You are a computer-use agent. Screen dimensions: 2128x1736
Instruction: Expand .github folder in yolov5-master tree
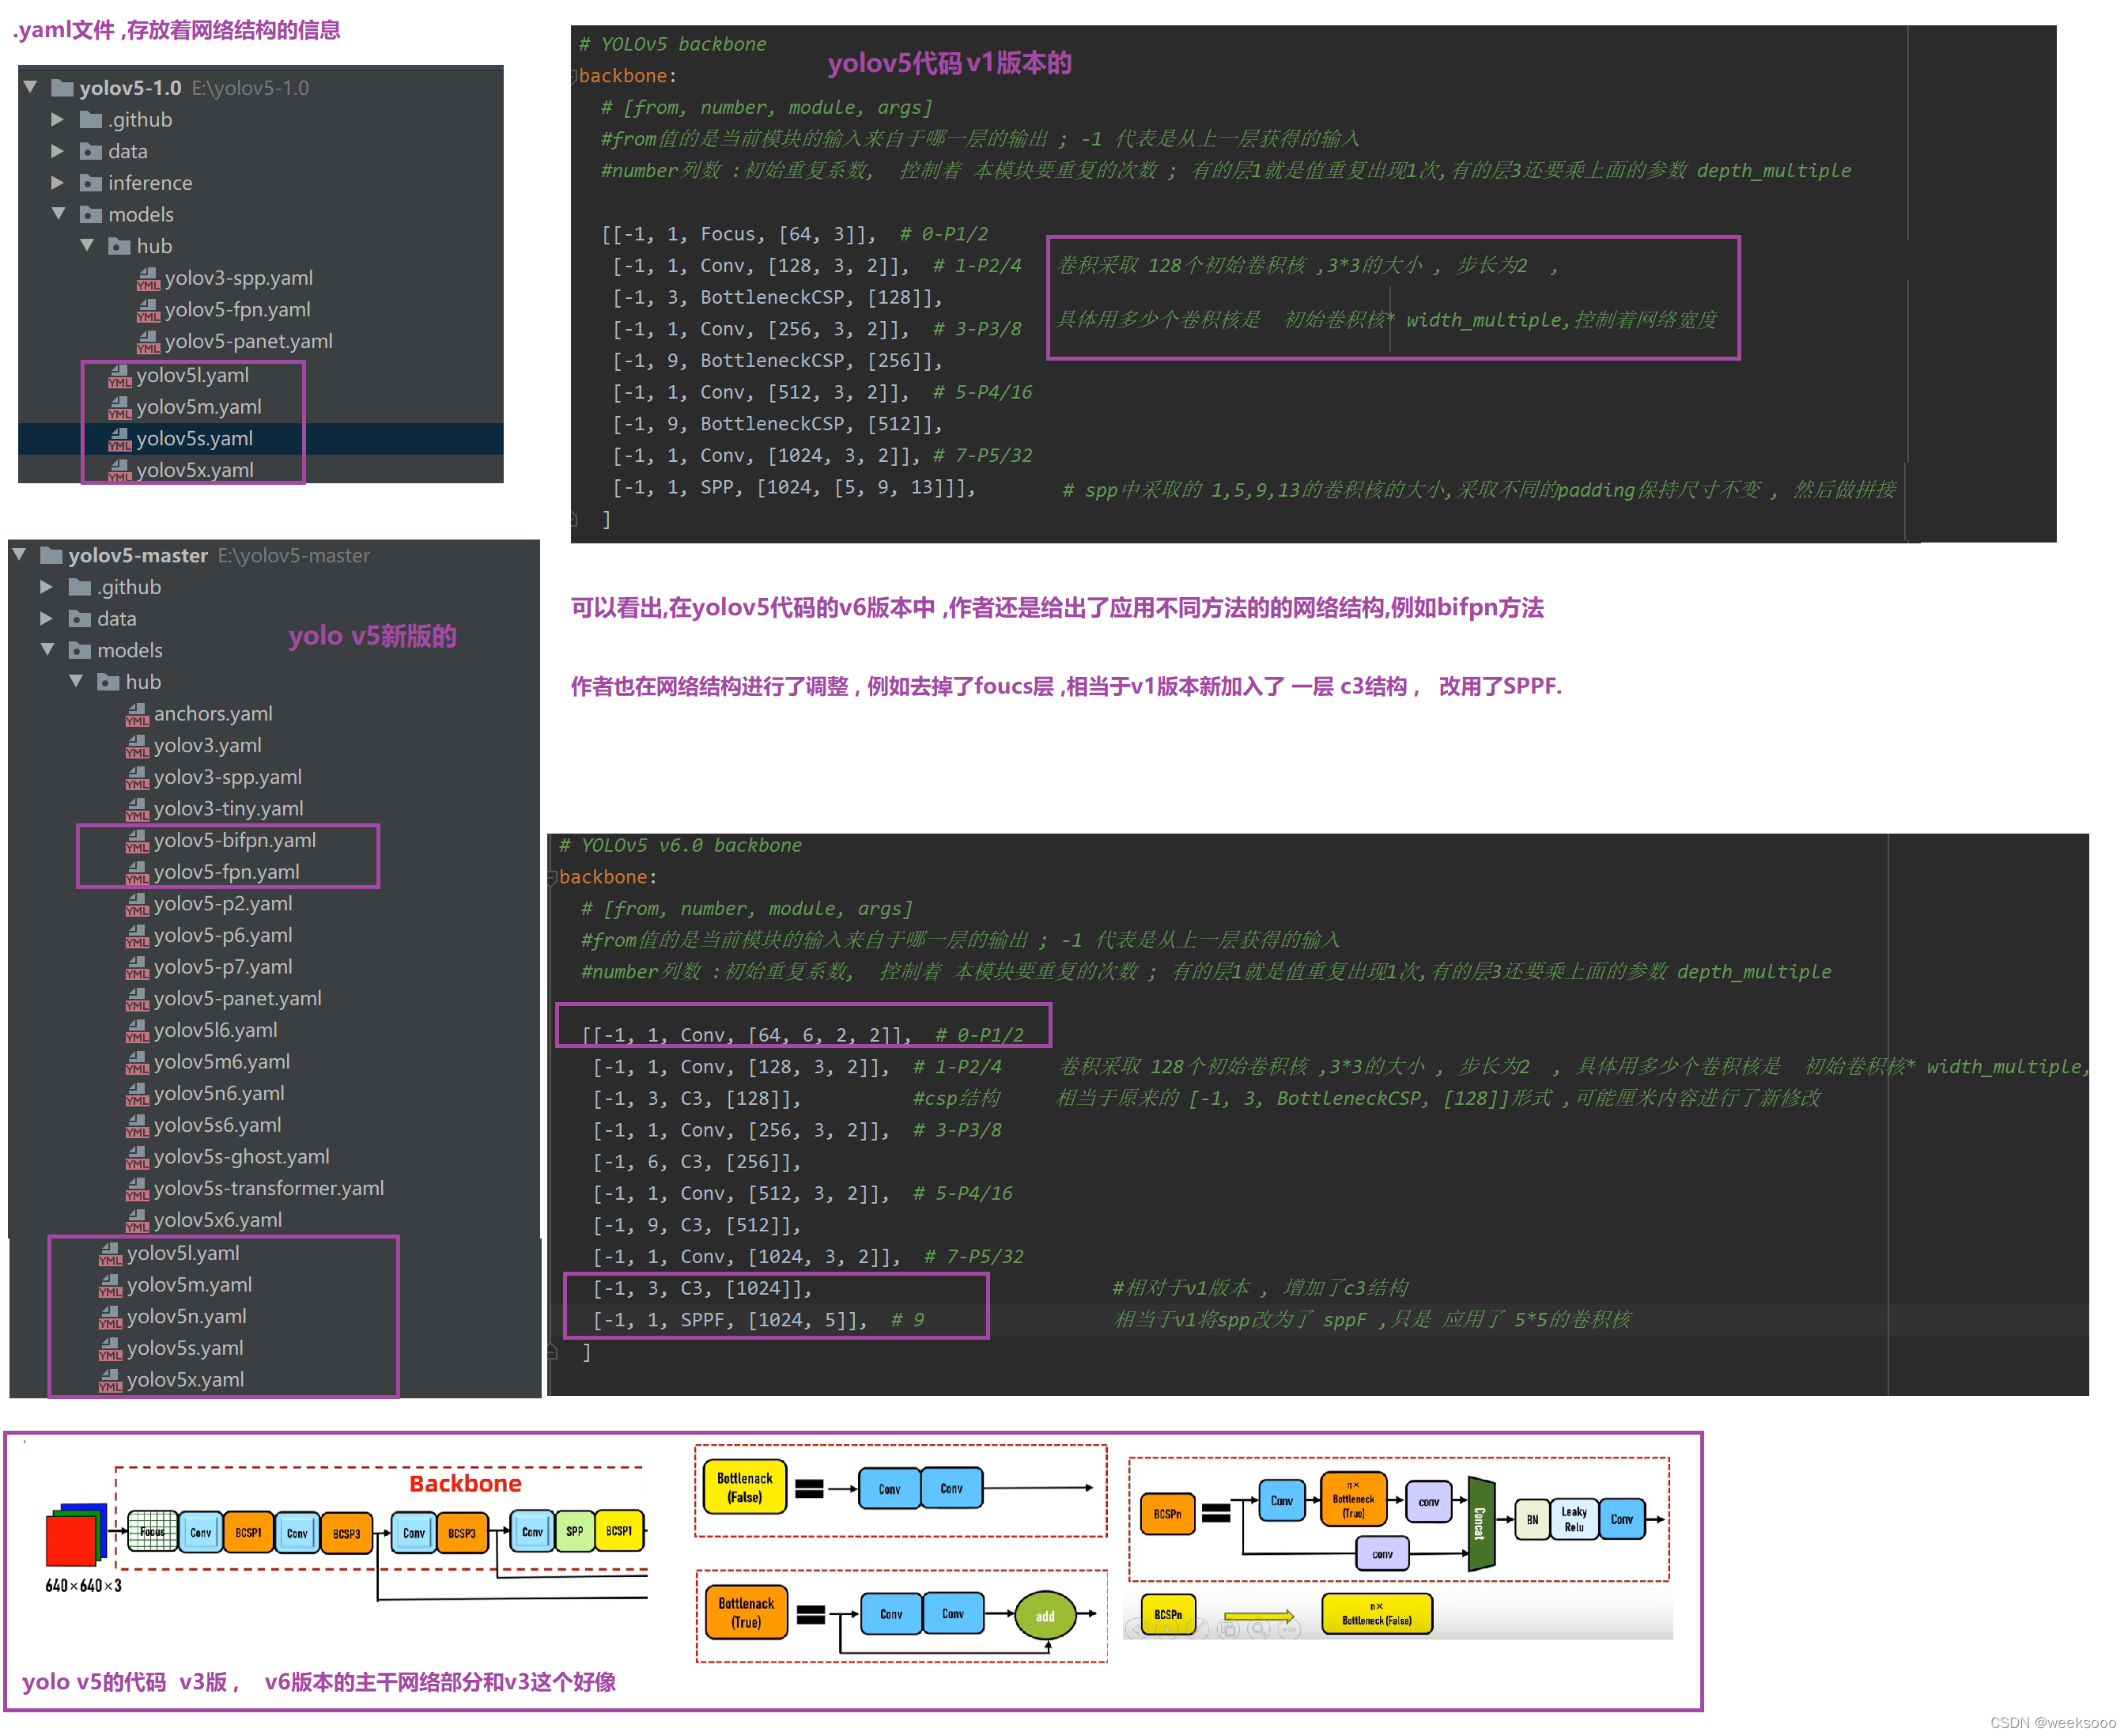pyautogui.click(x=47, y=587)
